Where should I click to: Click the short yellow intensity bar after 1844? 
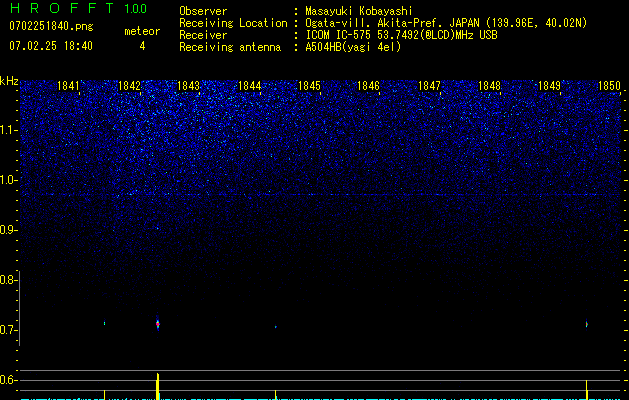pyautogui.click(x=276, y=395)
